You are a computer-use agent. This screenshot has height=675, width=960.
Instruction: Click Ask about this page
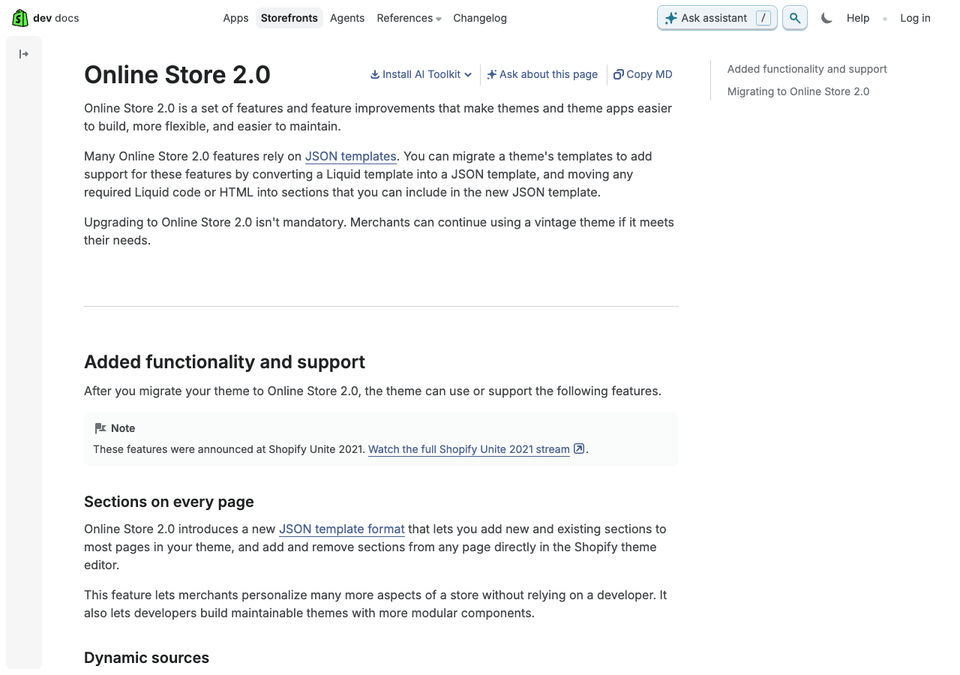tap(542, 74)
